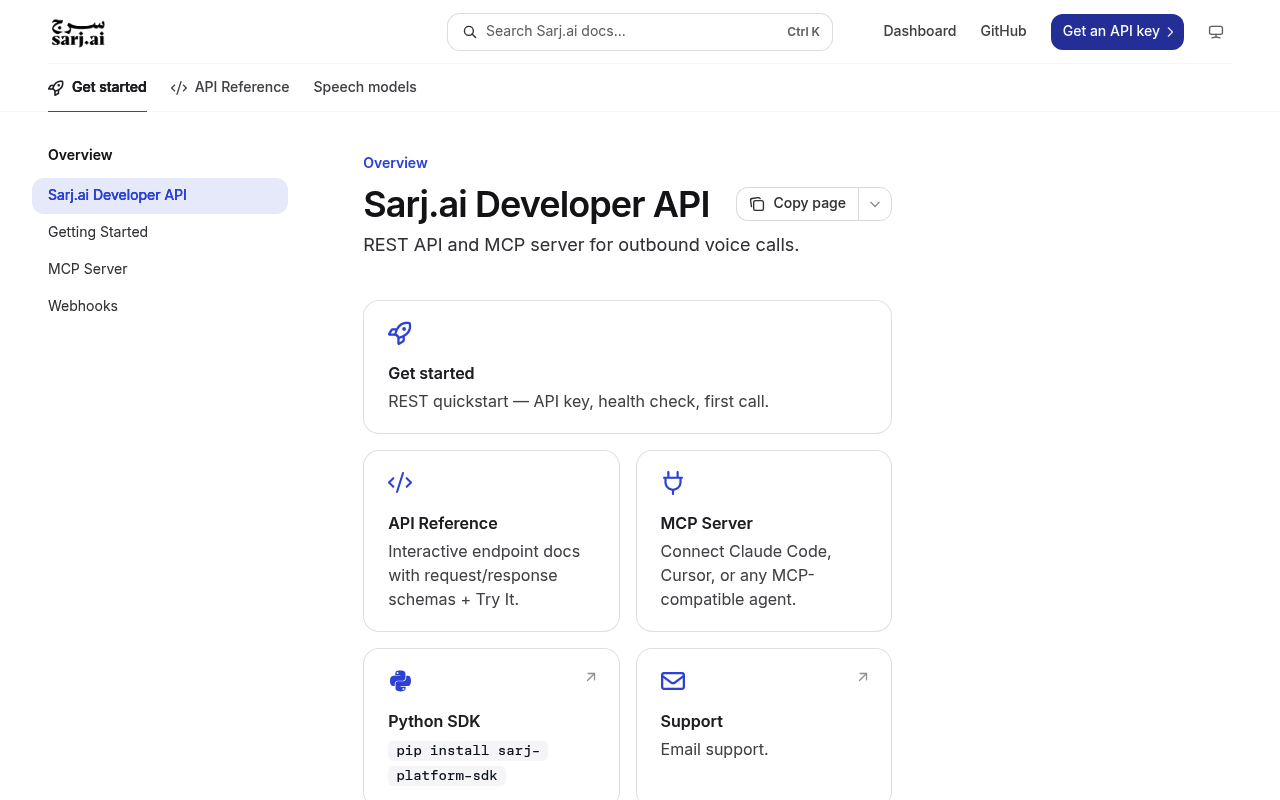Click the Email support description text
1280x800 pixels.
click(714, 749)
